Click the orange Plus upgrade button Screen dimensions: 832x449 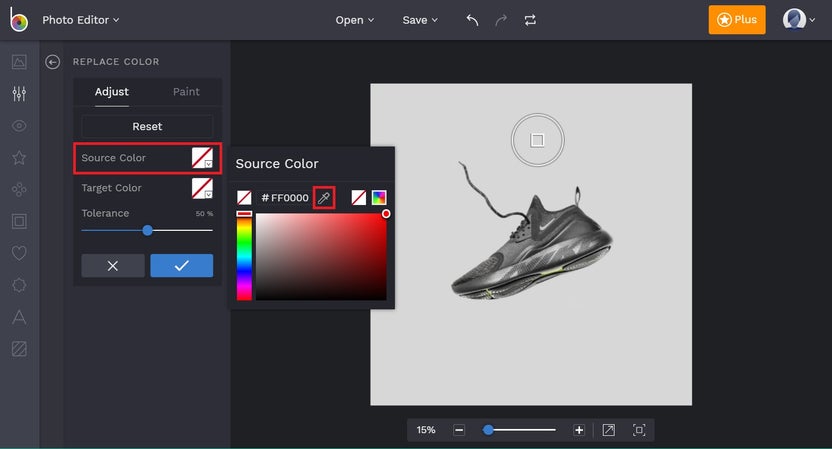737,20
